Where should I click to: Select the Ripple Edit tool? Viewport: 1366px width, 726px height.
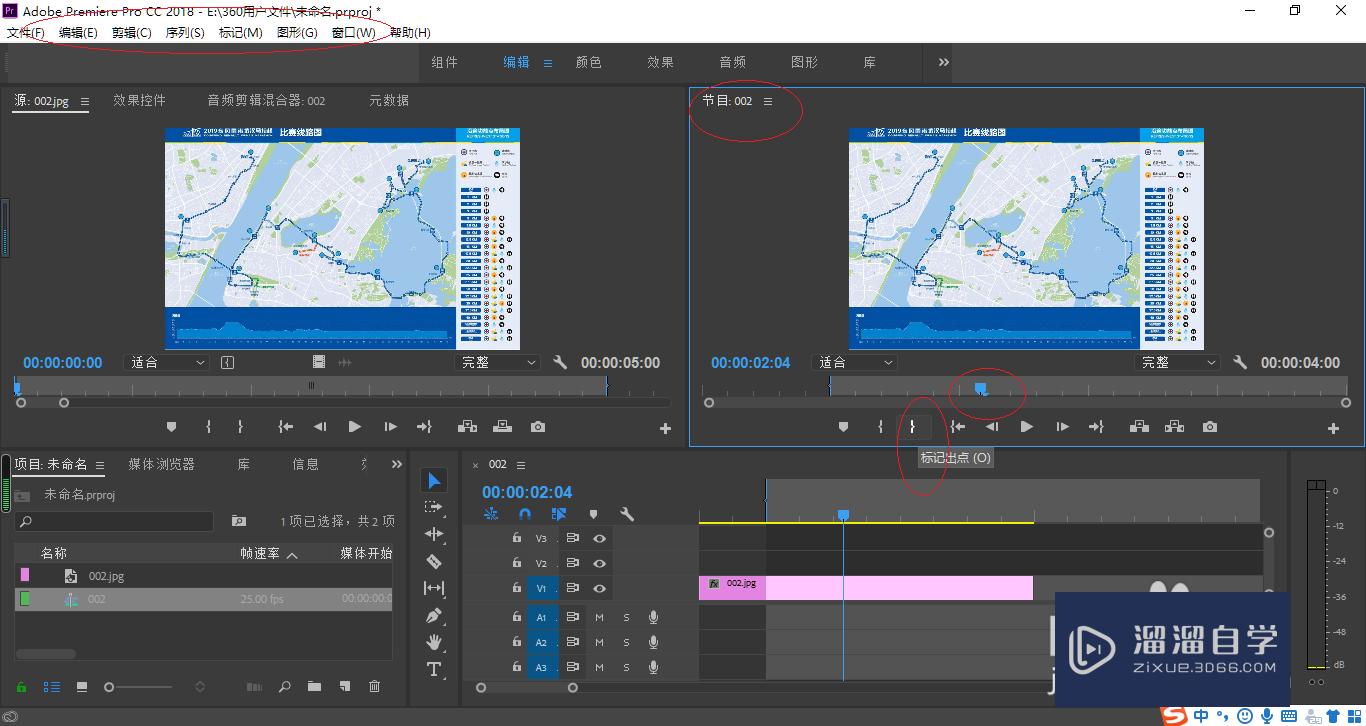point(434,534)
